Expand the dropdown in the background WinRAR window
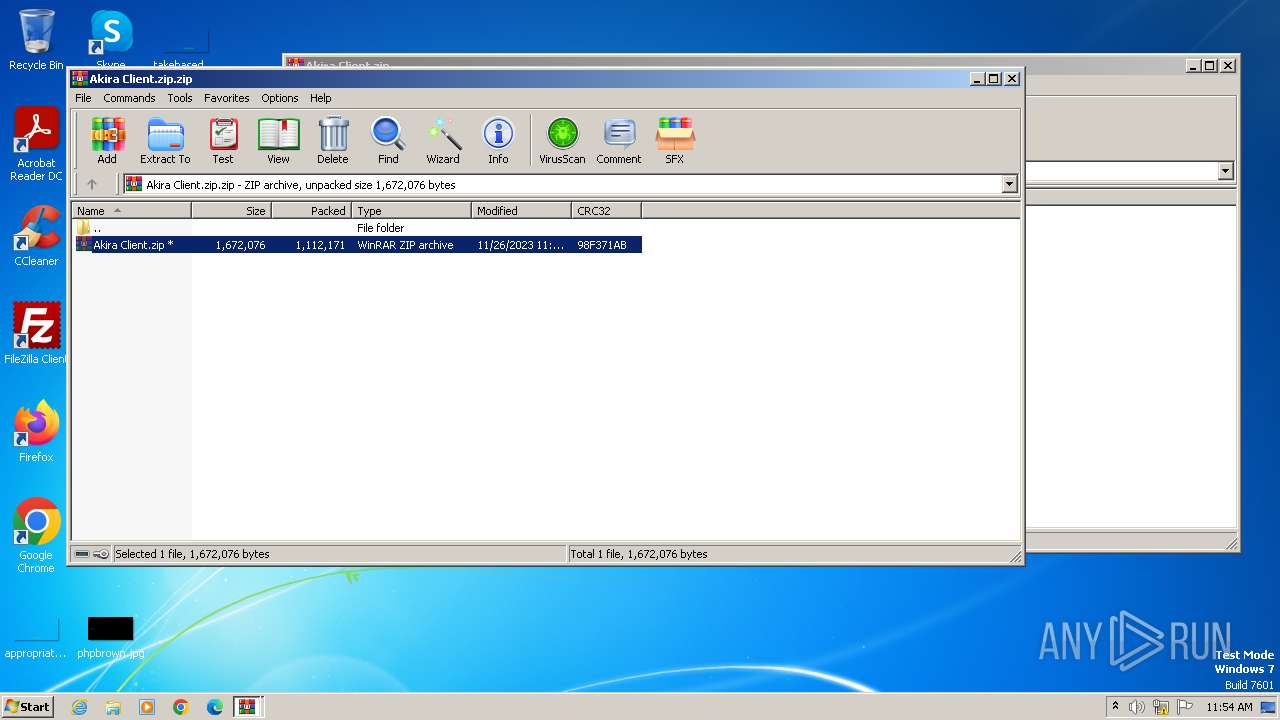The width and height of the screenshot is (1280, 720). click(x=1226, y=171)
